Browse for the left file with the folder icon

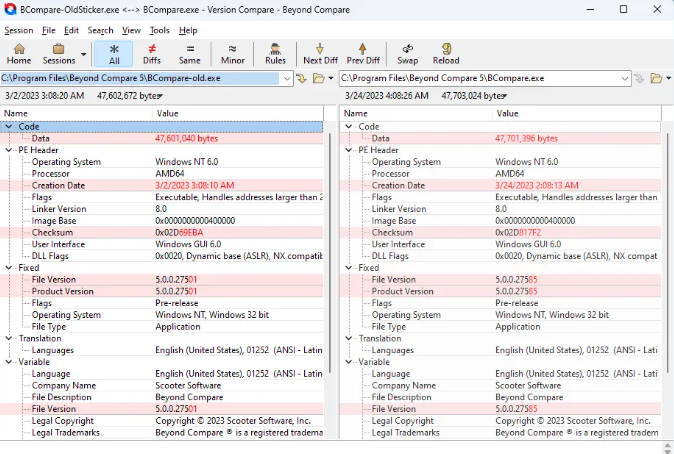pyautogui.click(x=318, y=78)
